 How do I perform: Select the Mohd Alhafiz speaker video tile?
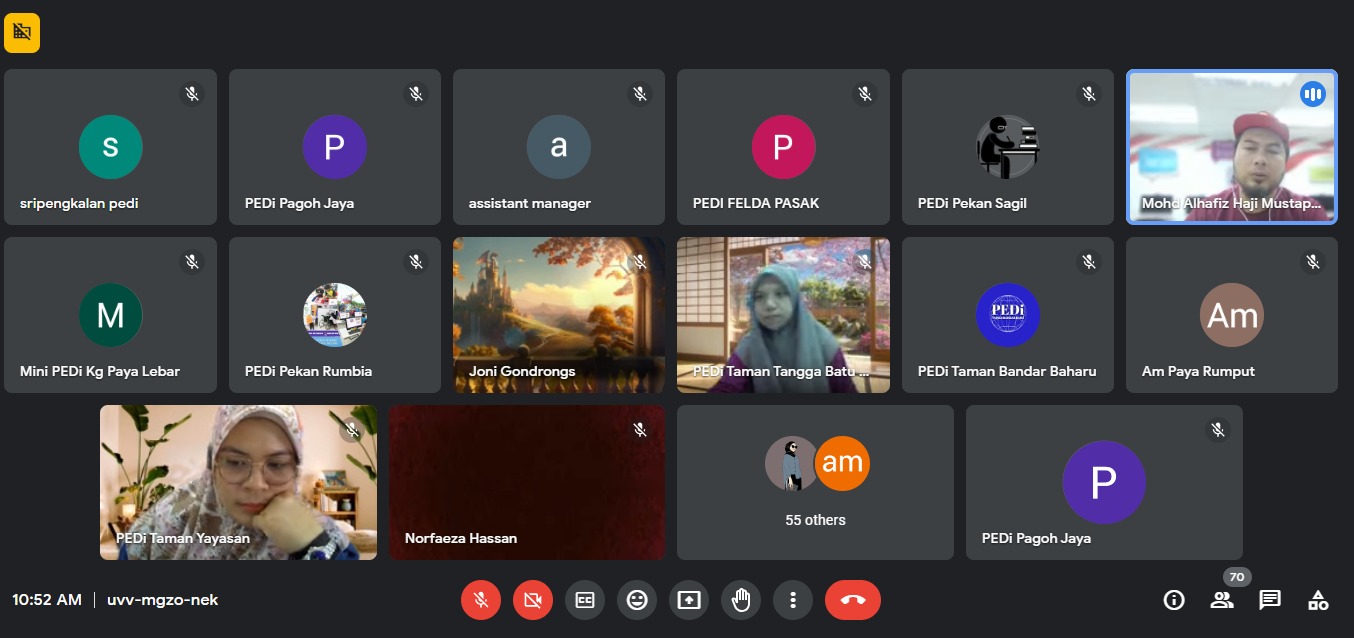(x=1231, y=147)
